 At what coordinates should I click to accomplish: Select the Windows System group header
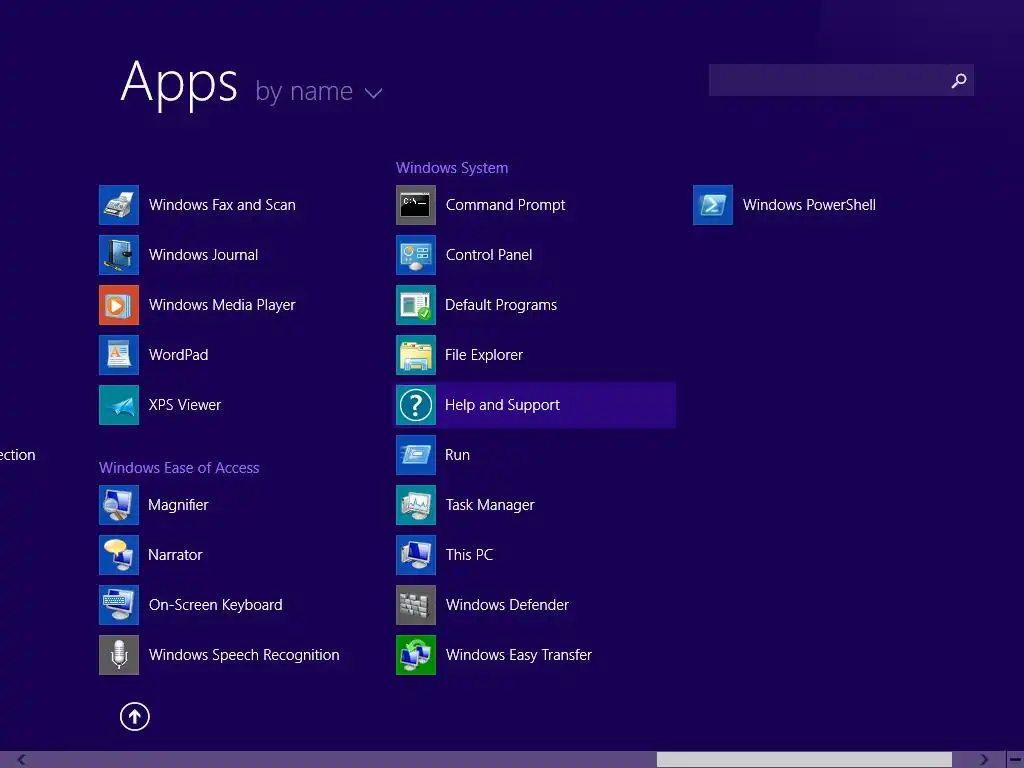coord(452,168)
